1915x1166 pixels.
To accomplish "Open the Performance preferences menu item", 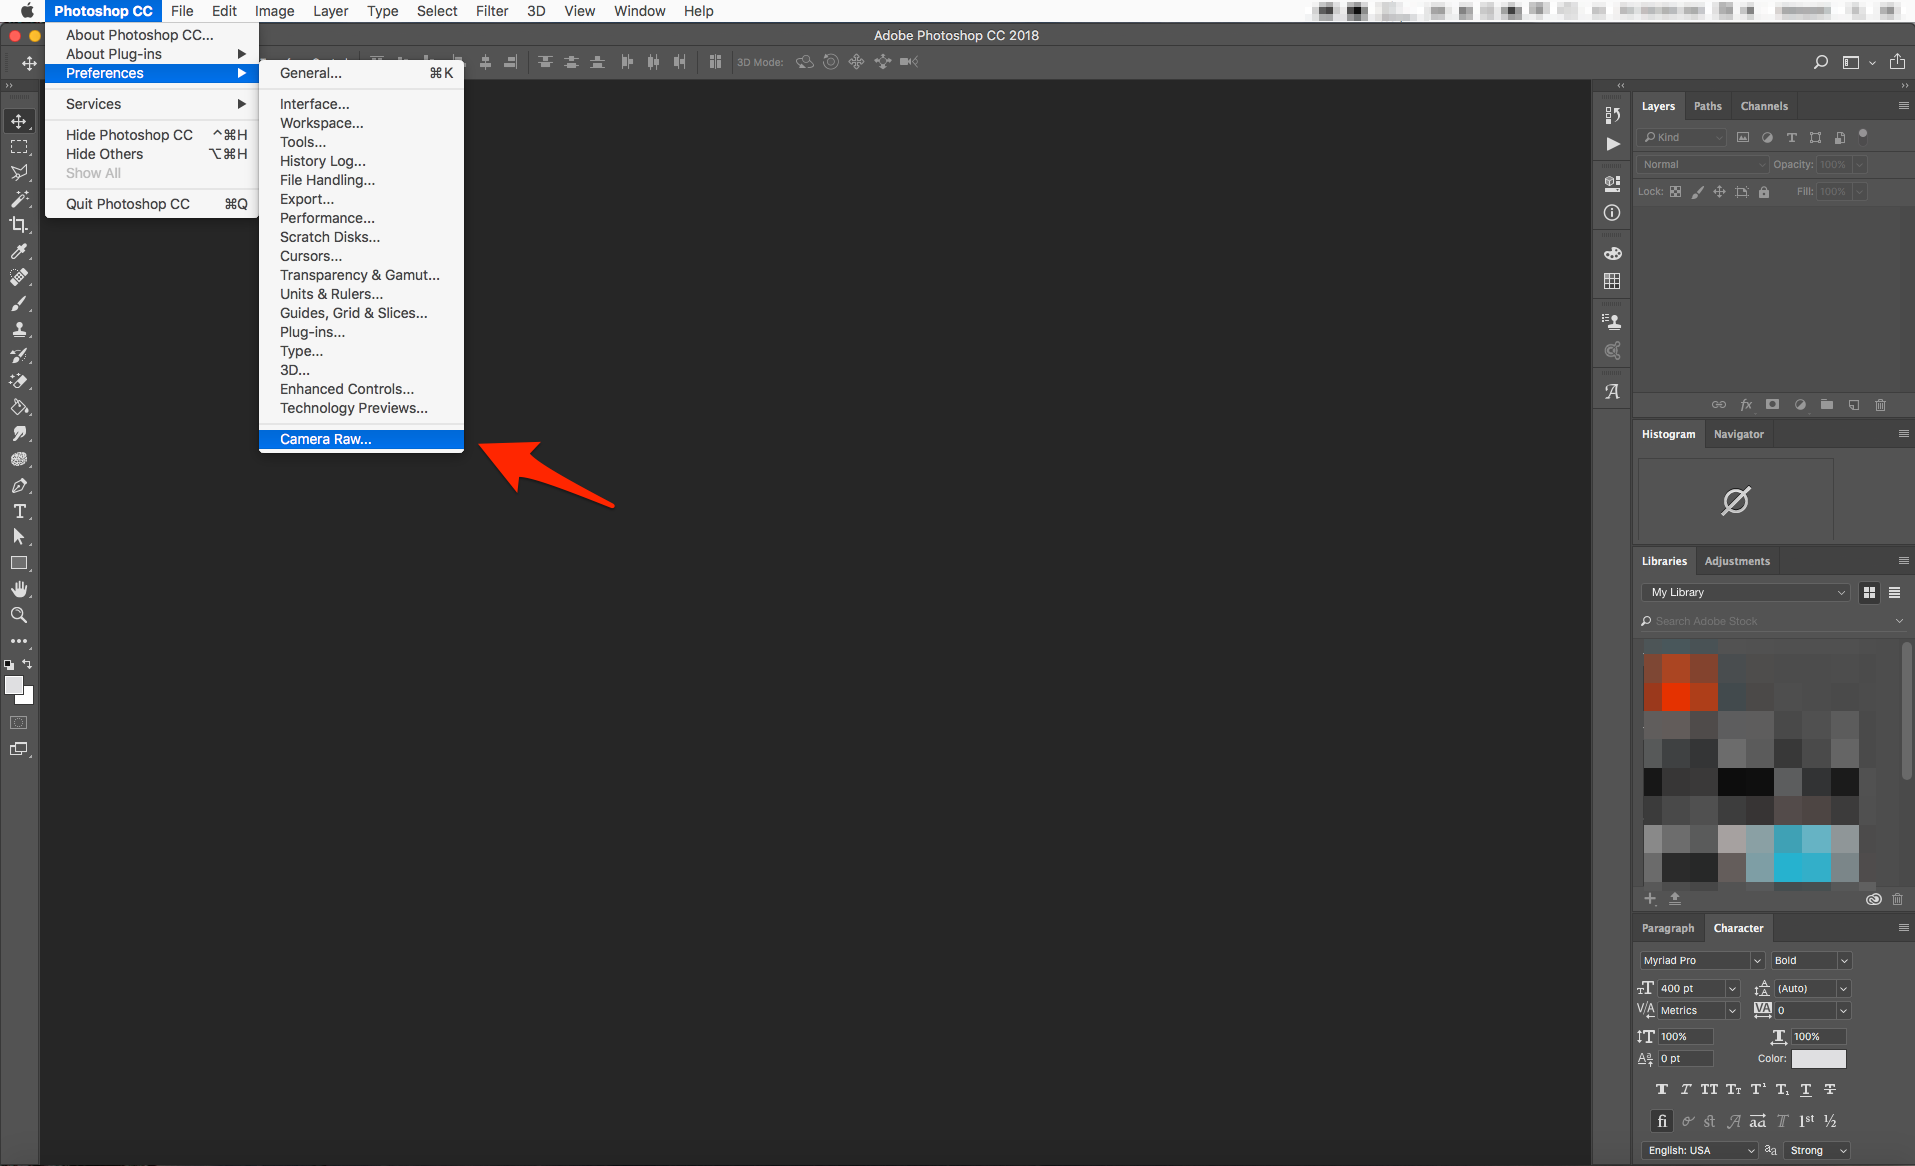I will [361, 218].
